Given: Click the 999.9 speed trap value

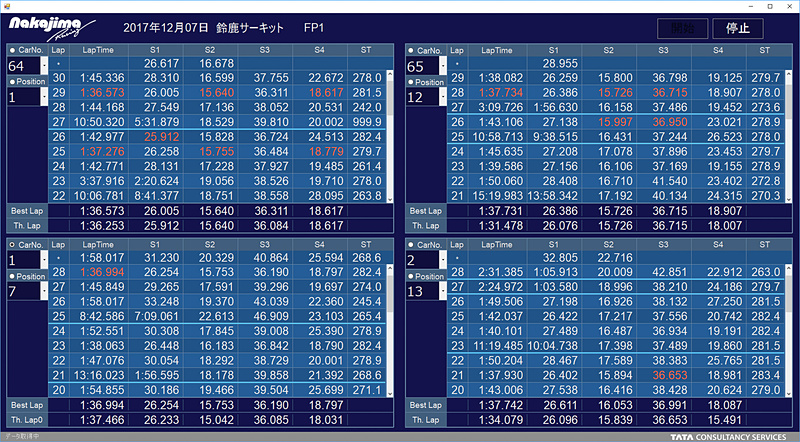Looking at the screenshot, I should (367, 122).
